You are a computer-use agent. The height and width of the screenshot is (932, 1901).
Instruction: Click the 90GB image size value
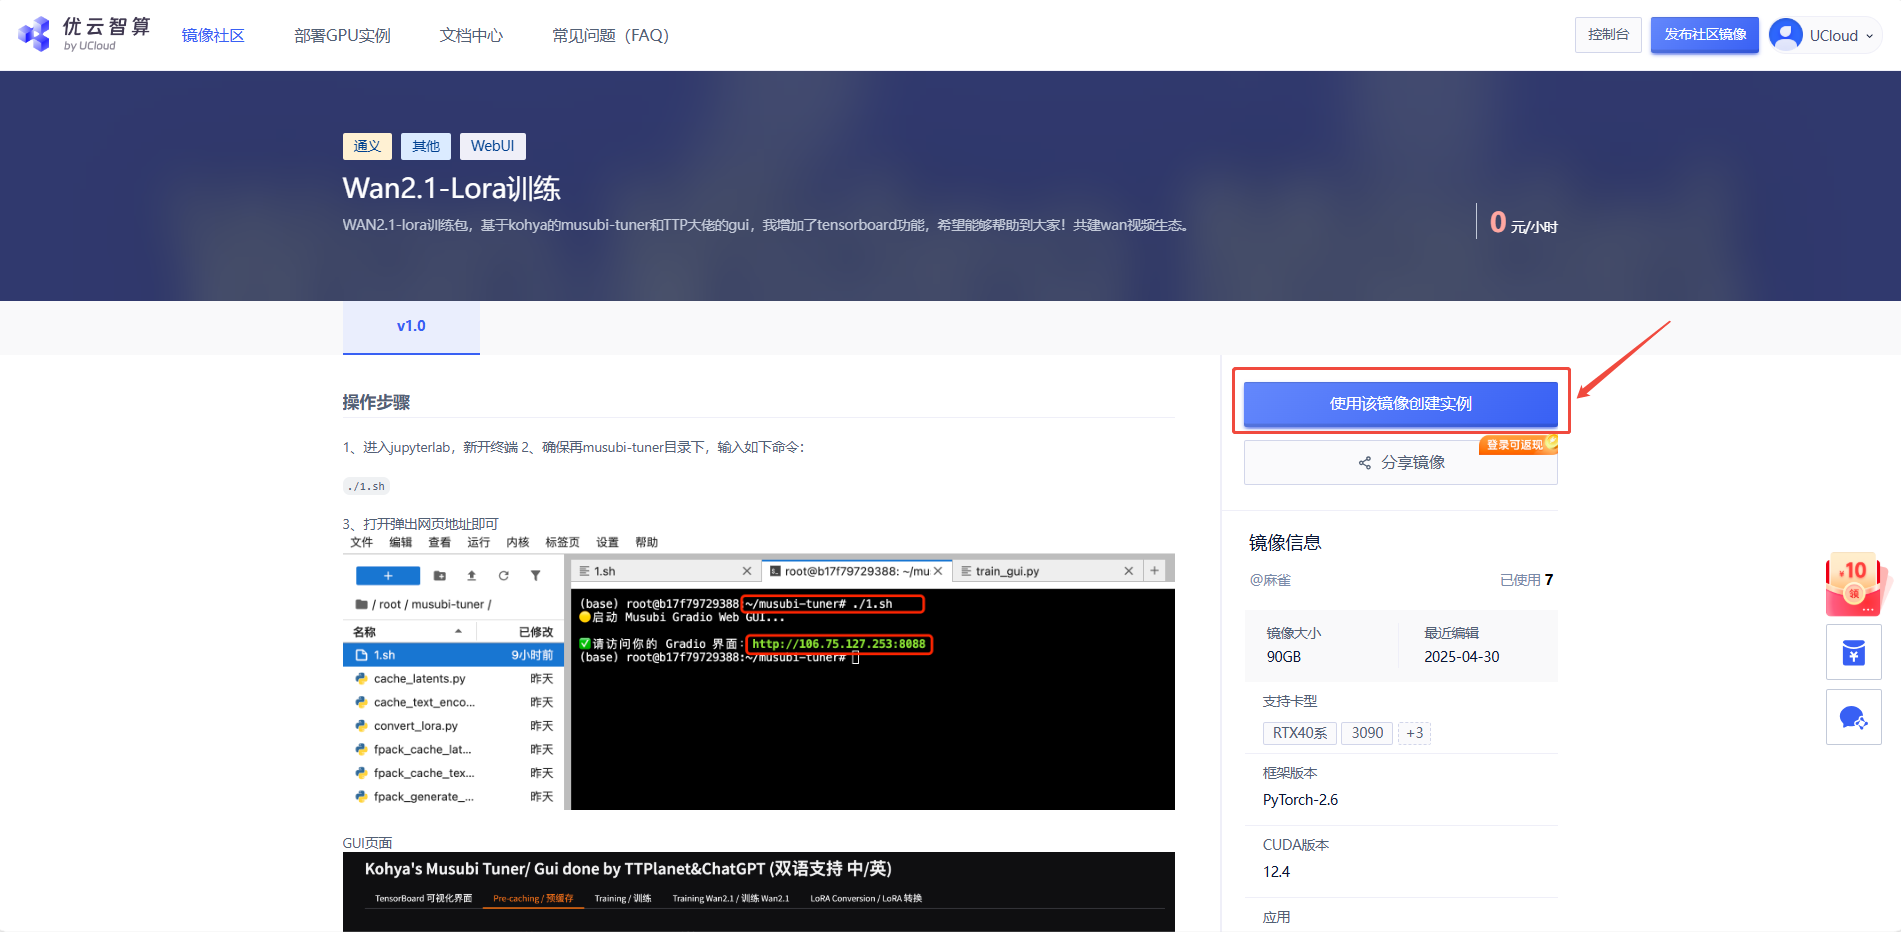click(x=1284, y=657)
